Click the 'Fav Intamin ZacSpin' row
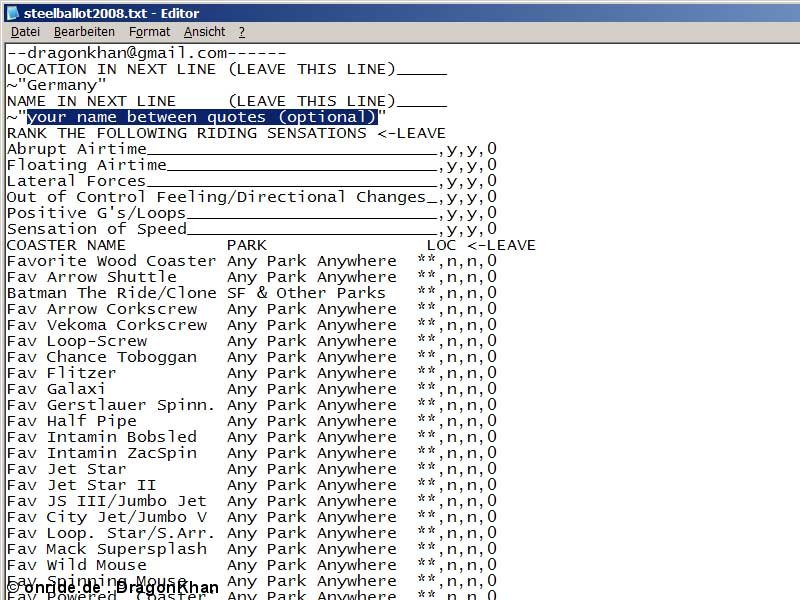800x600 pixels. 252,453
